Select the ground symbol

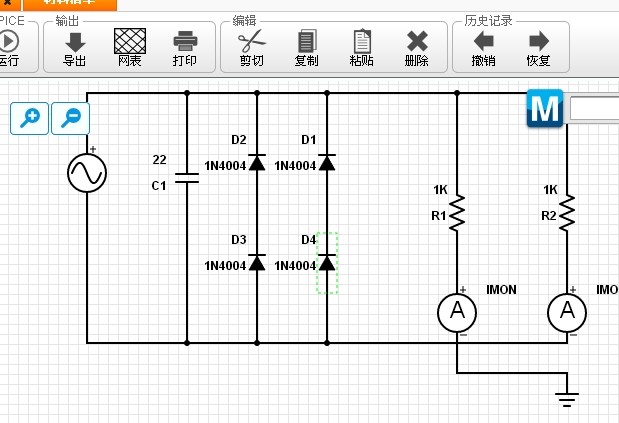[x=567, y=400]
